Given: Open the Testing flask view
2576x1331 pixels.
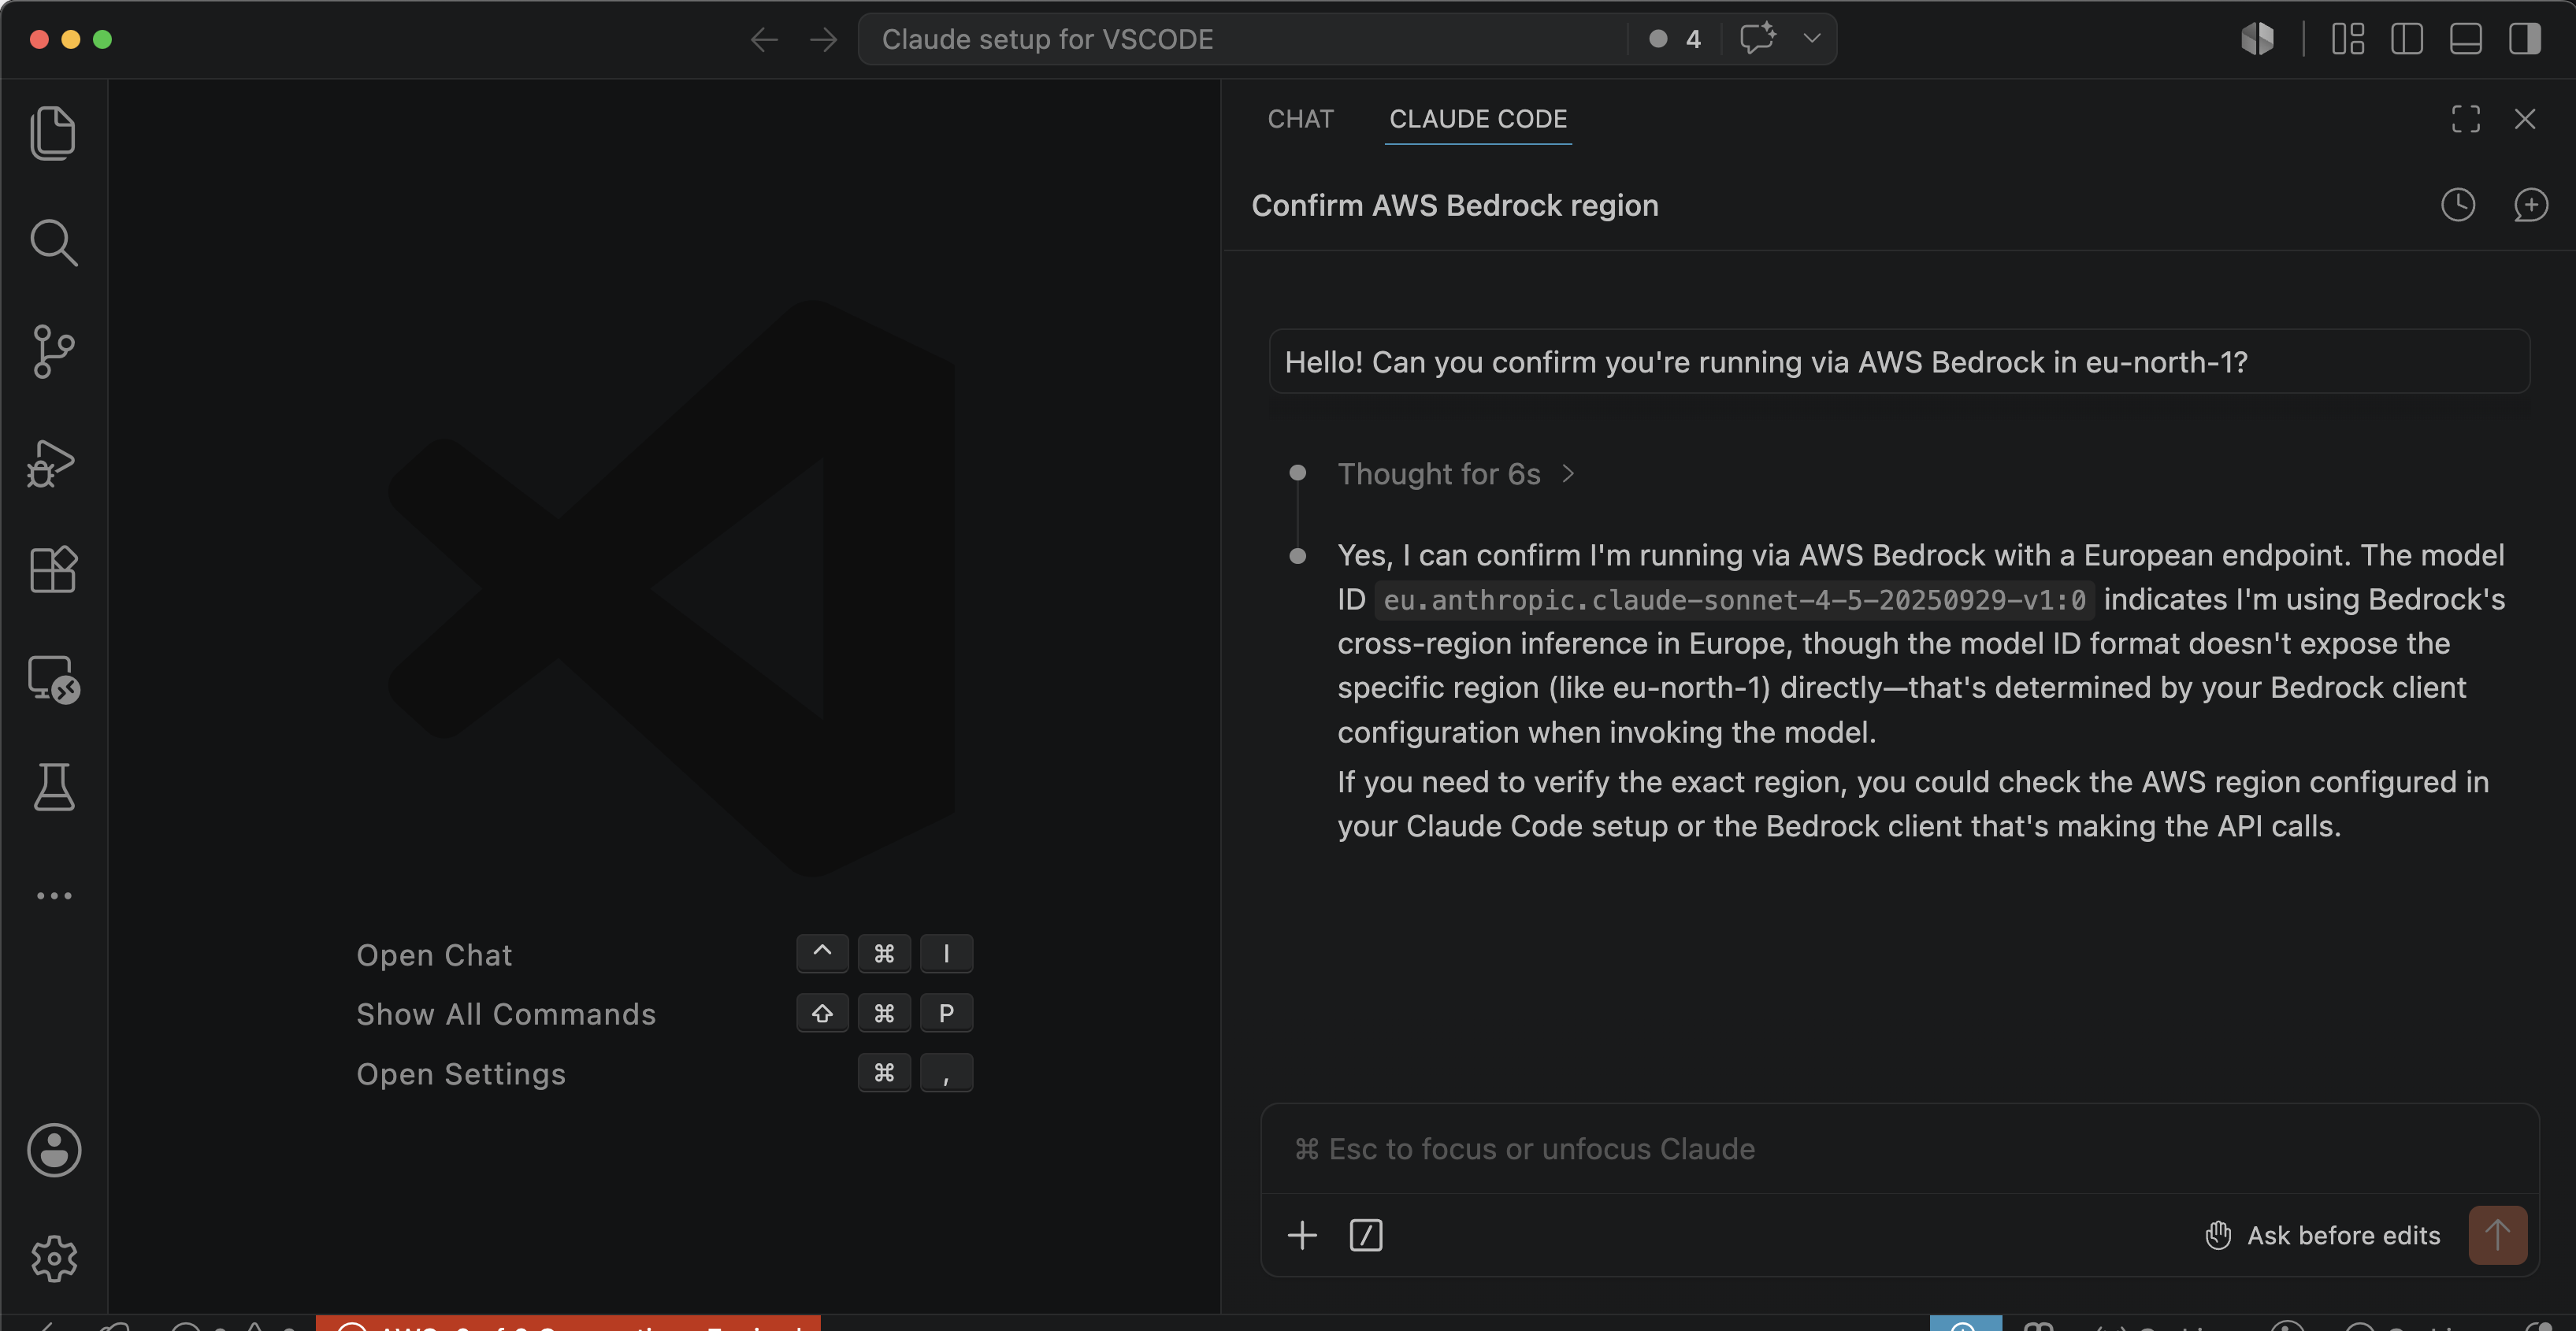Looking at the screenshot, I should 53,787.
